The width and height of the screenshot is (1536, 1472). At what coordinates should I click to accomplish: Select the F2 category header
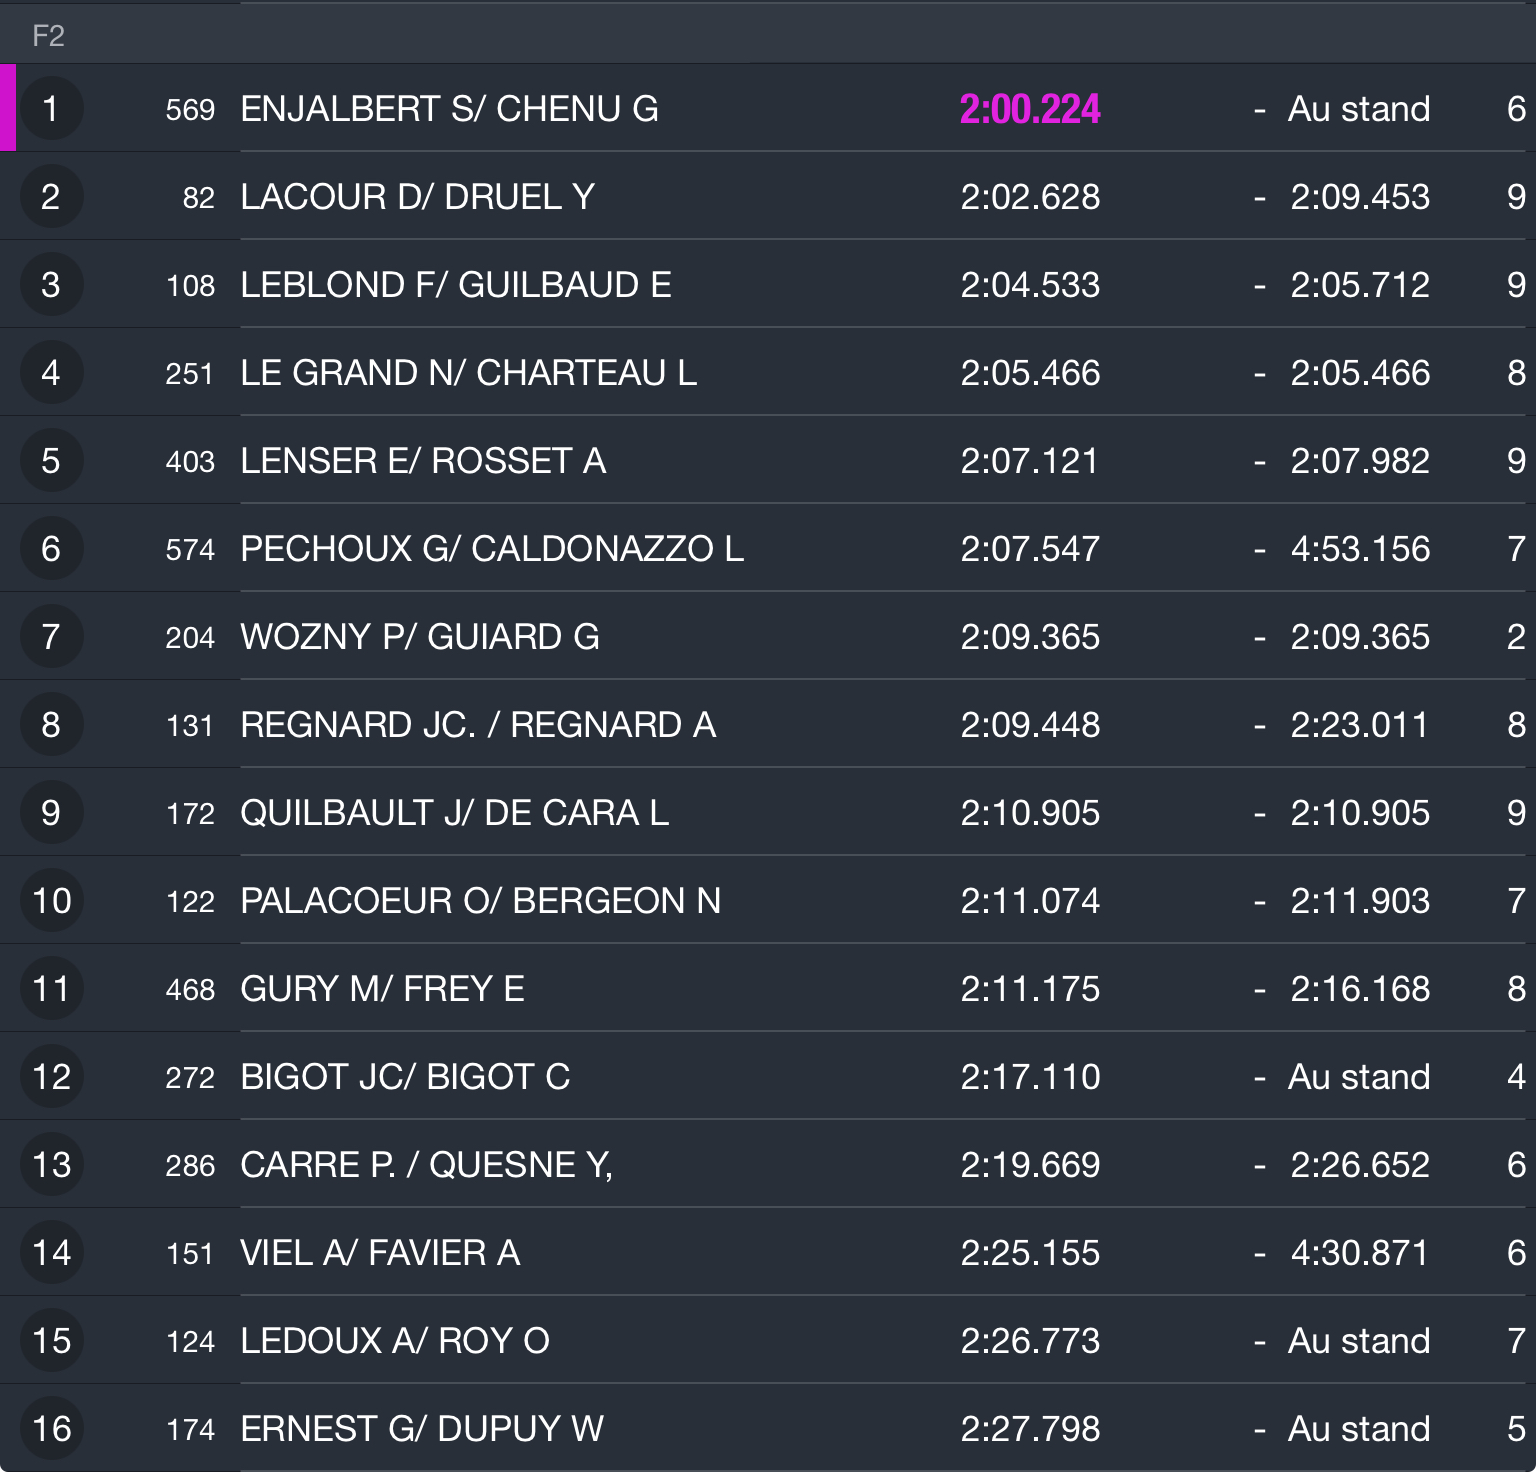(x=48, y=36)
